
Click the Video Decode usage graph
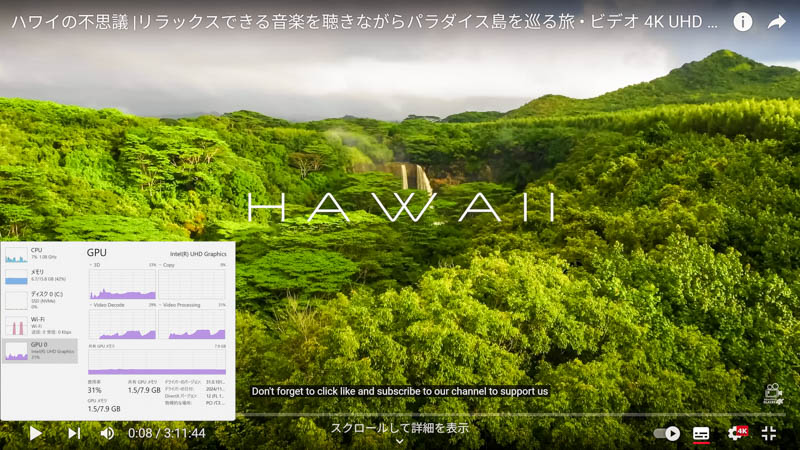[x=122, y=324]
